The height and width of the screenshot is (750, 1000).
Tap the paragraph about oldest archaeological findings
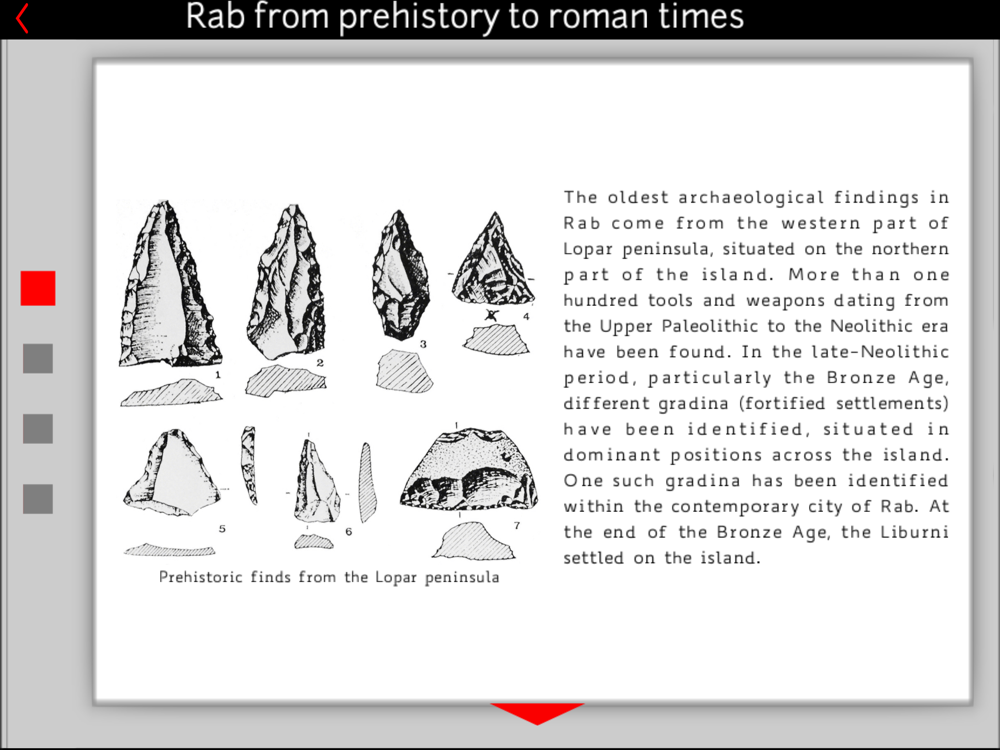pos(756,378)
